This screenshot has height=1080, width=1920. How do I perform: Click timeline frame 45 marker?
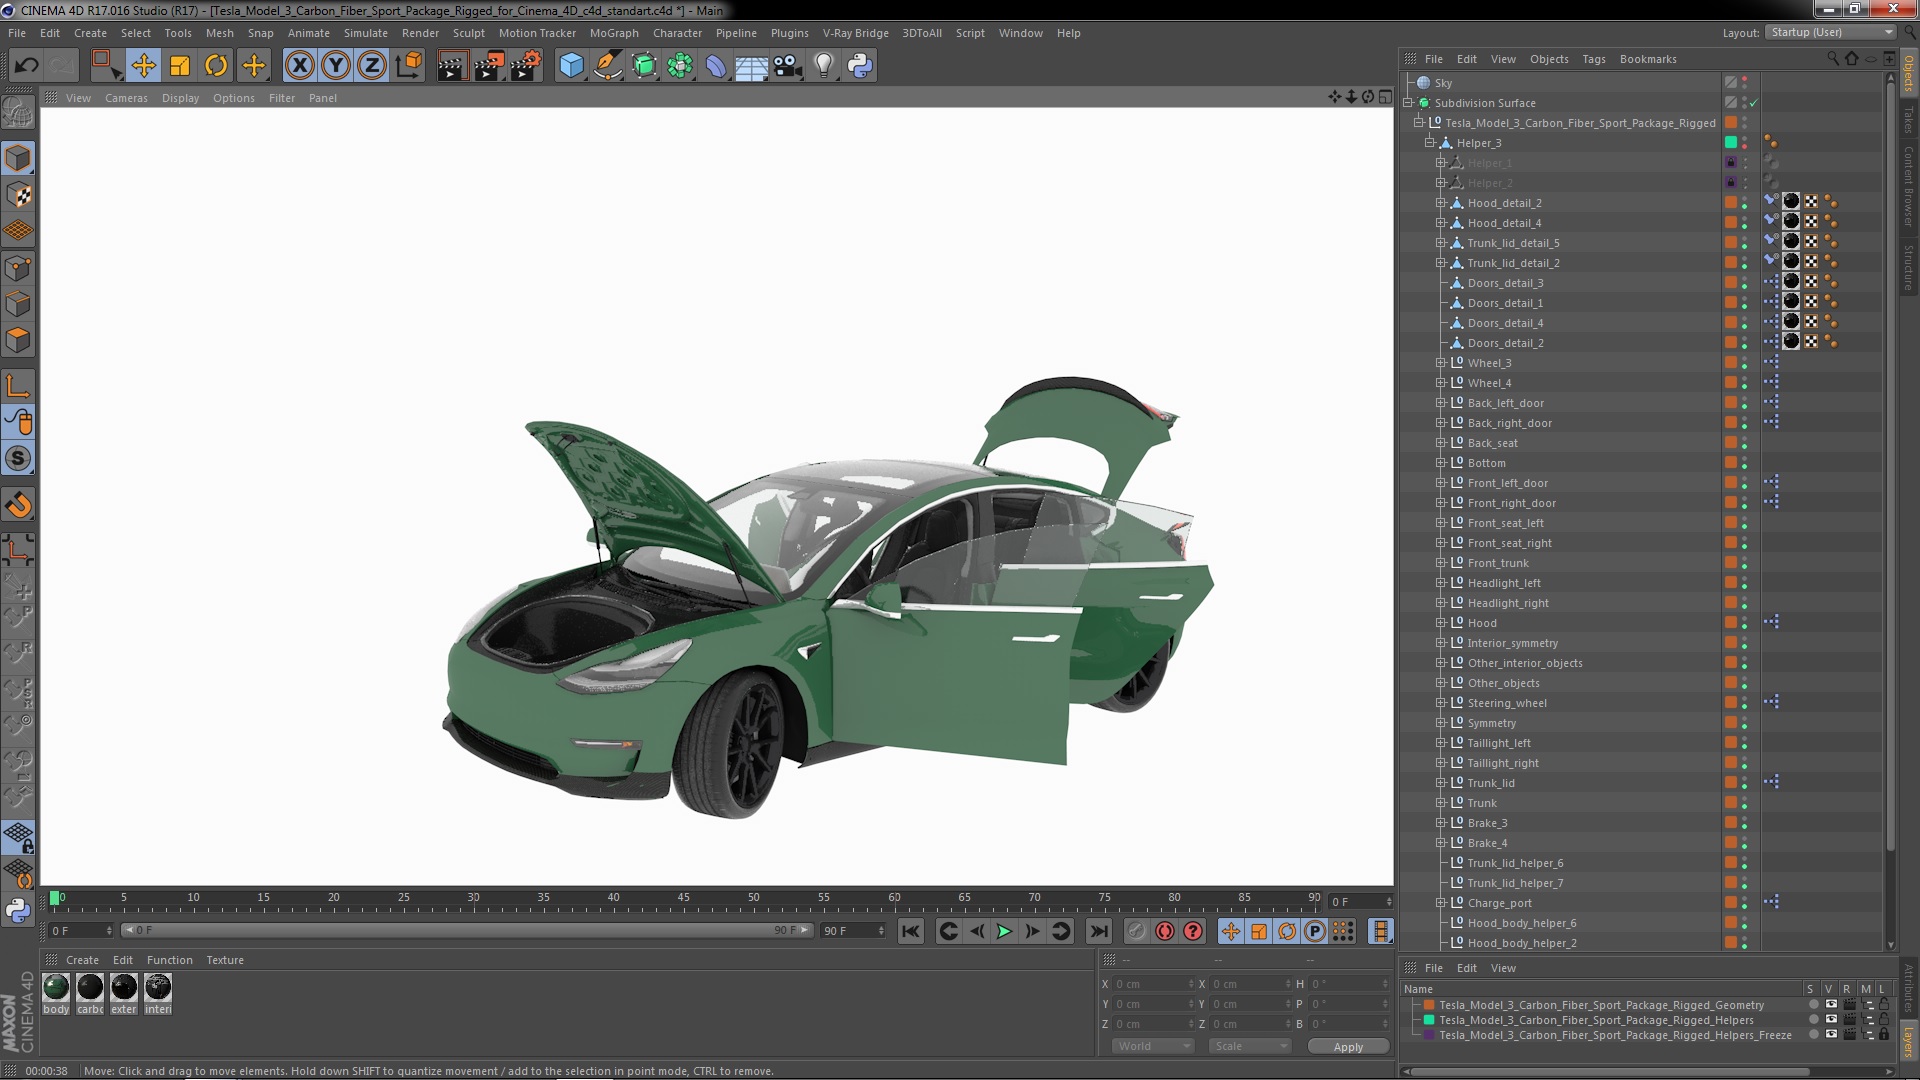pos(683,898)
